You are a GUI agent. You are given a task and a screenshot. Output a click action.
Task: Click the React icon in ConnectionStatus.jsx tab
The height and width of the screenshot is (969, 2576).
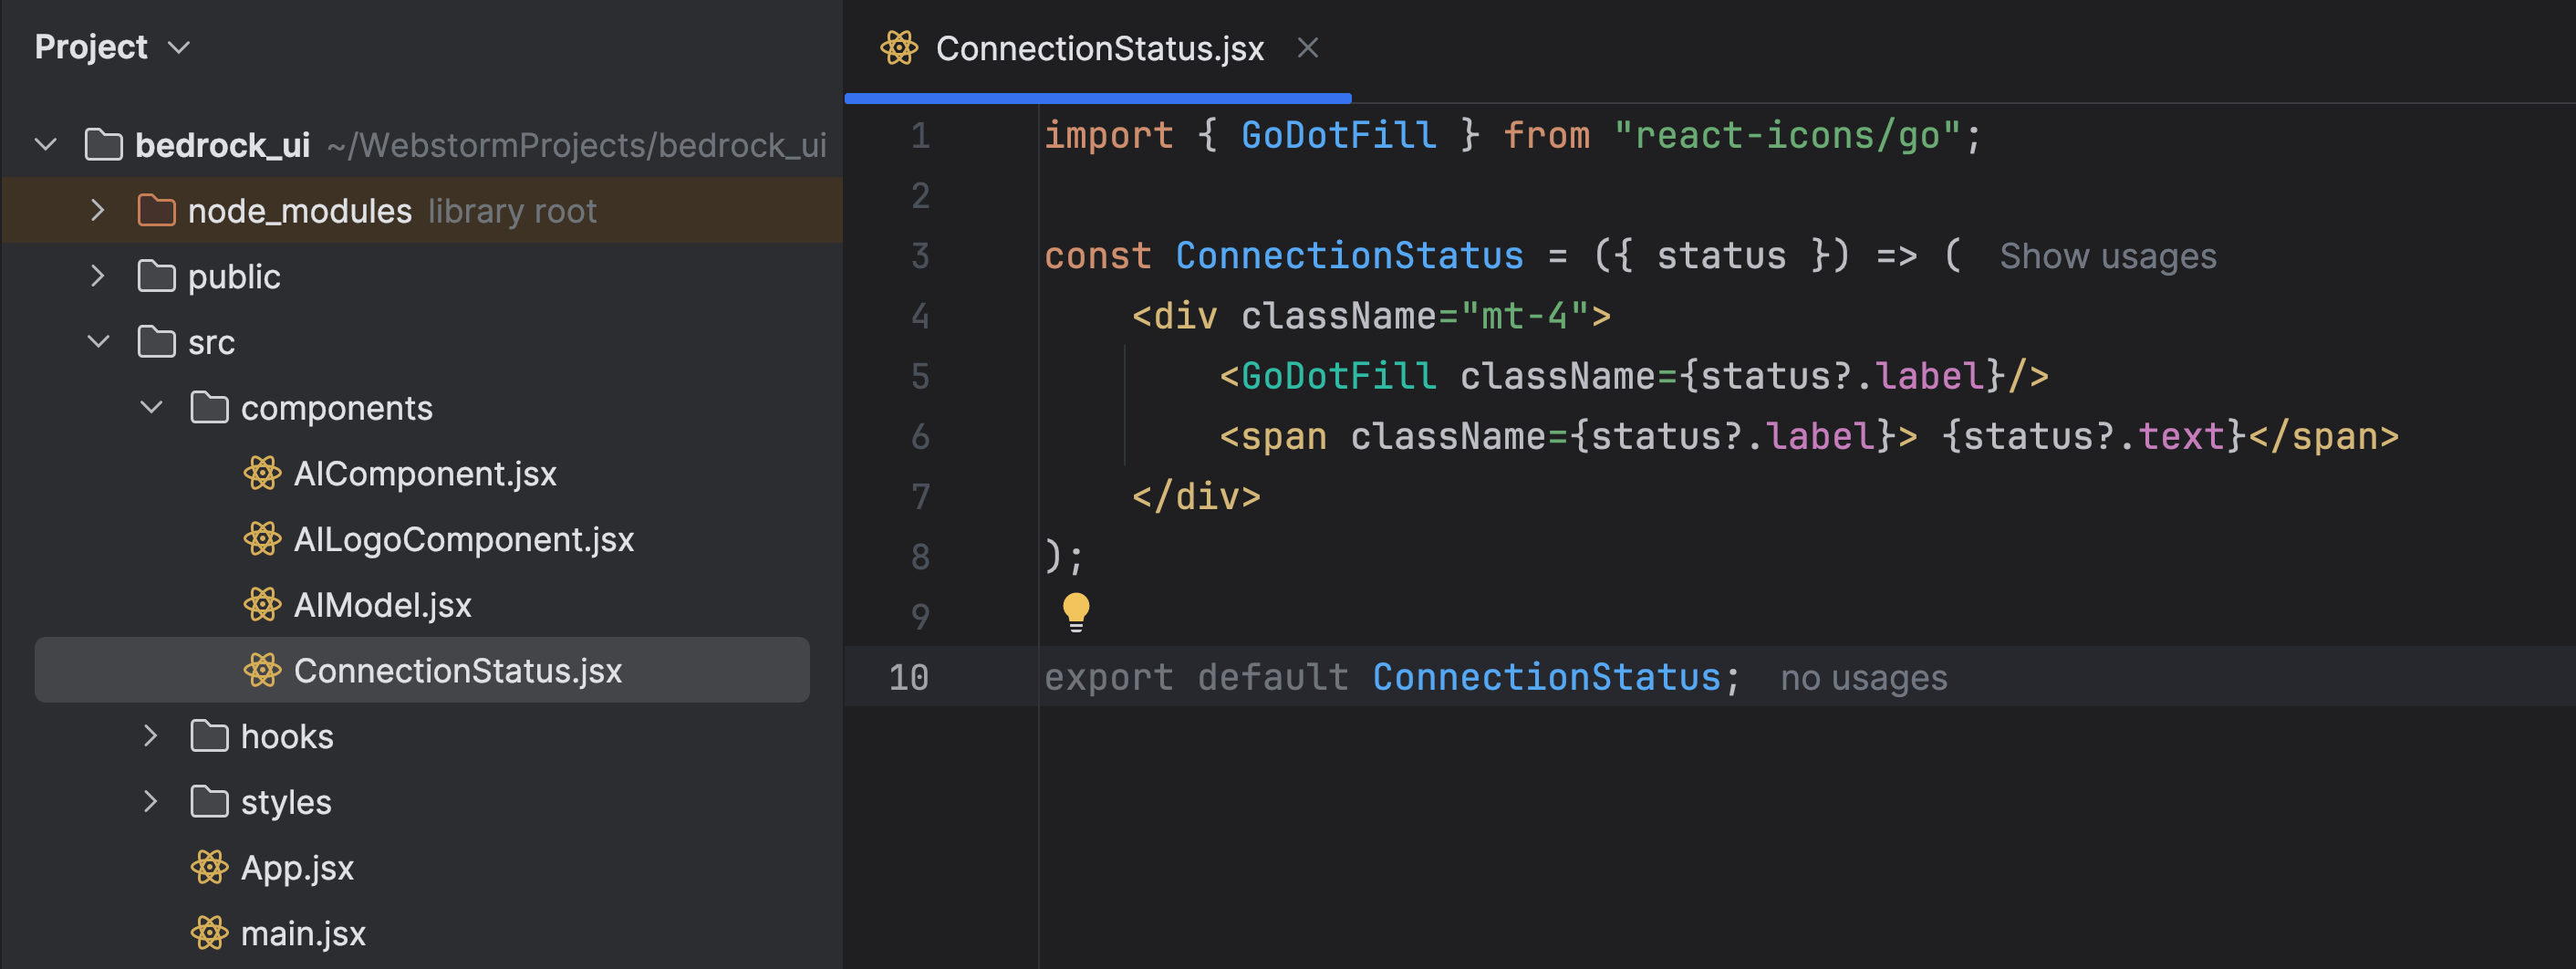898,48
